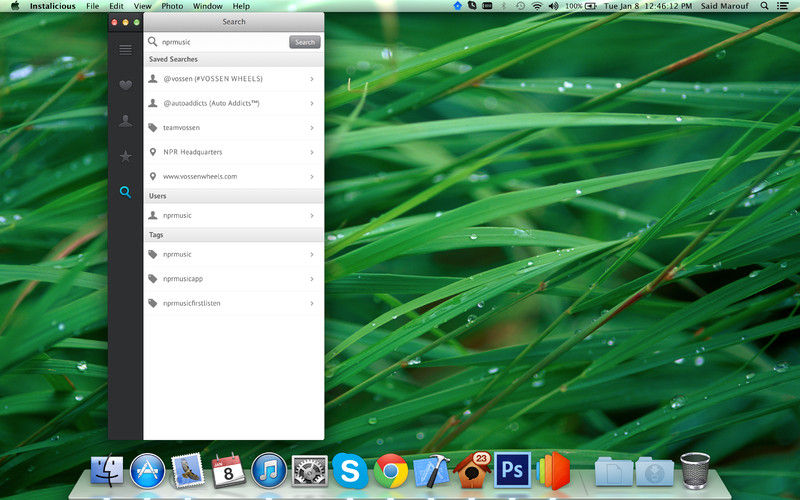Open the profile person icon in sidebar
Viewport: 800px width, 500px height.
[x=125, y=121]
